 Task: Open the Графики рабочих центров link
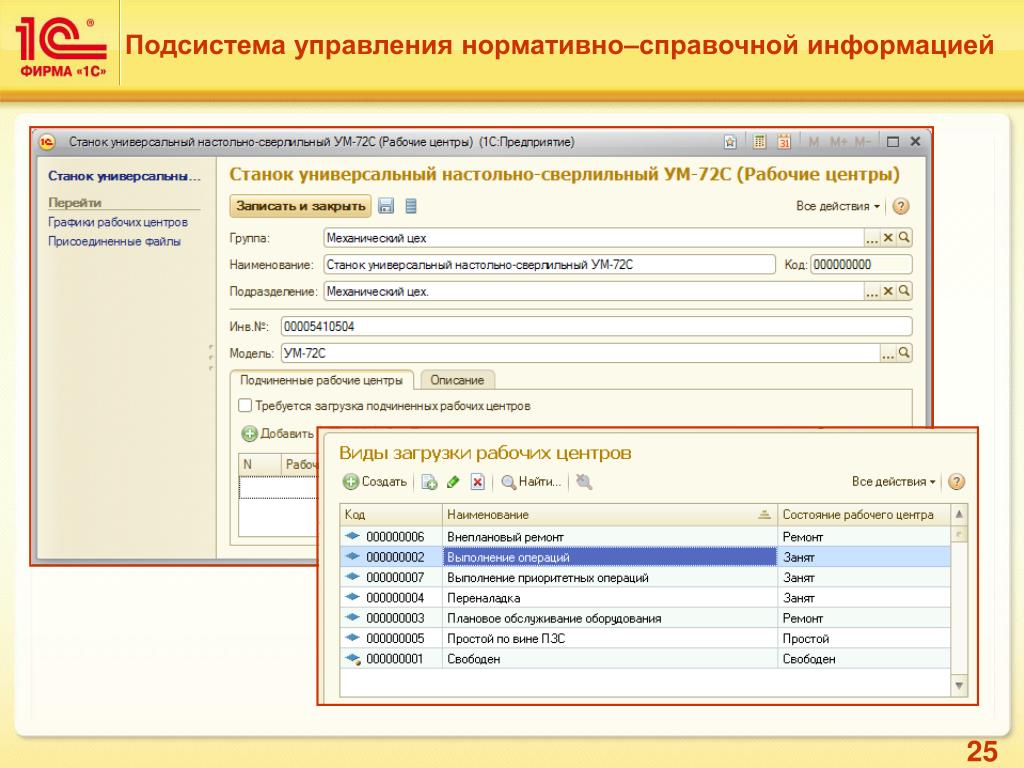118,222
